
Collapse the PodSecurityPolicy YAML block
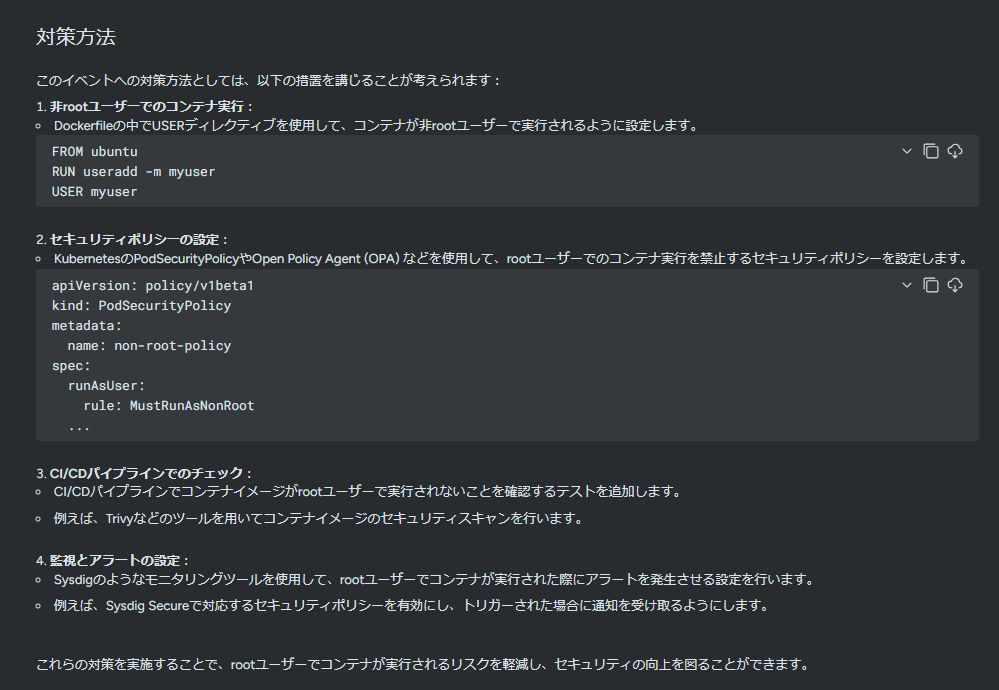point(907,285)
